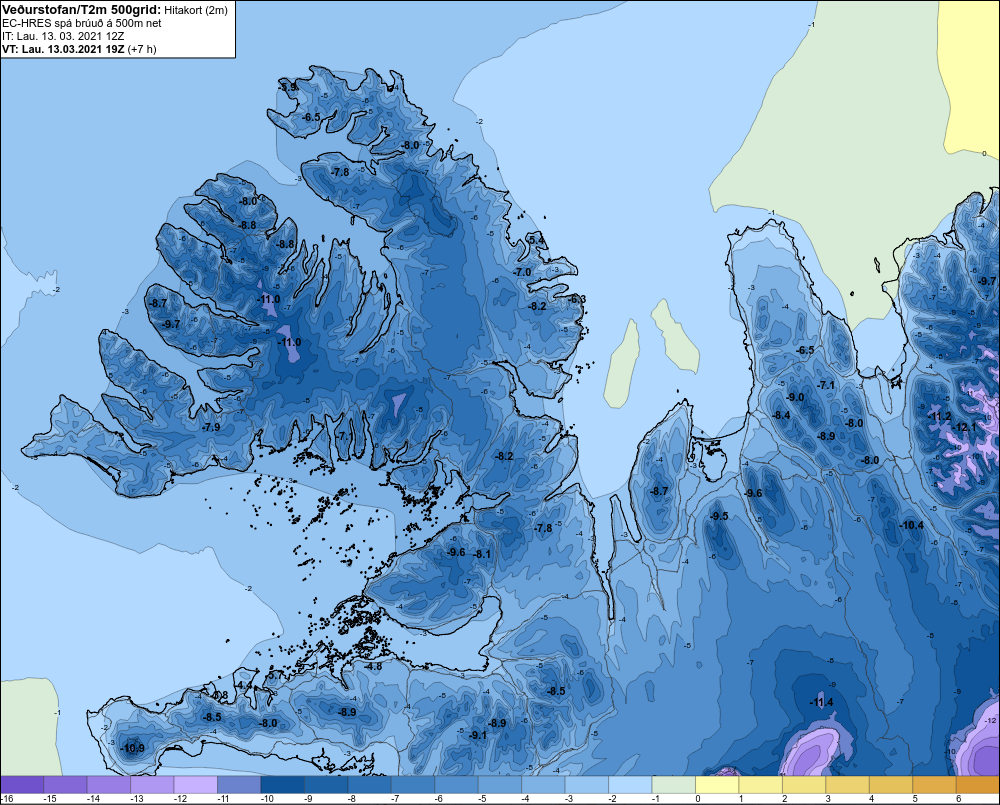The width and height of the screenshot is (1000, 805).
Task: Click the '-8' legend tick label
Action: pos(351,799)
